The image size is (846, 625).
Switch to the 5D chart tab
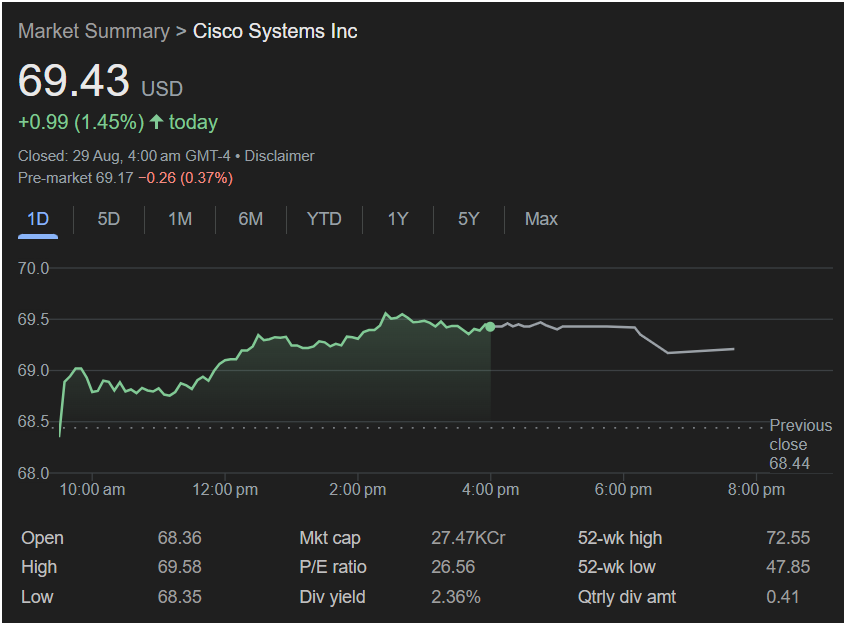pyautogui.click(x=109, y=219)
